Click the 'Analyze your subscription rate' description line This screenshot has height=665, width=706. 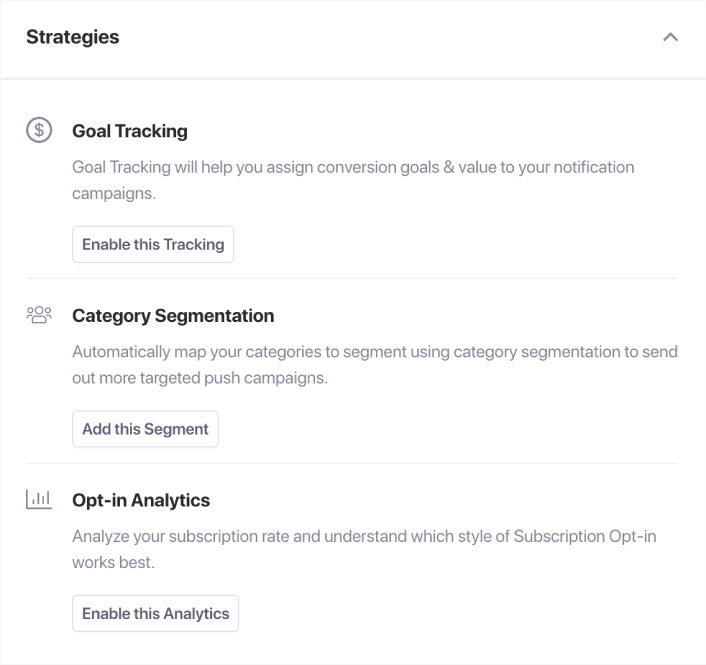(364, 536)
